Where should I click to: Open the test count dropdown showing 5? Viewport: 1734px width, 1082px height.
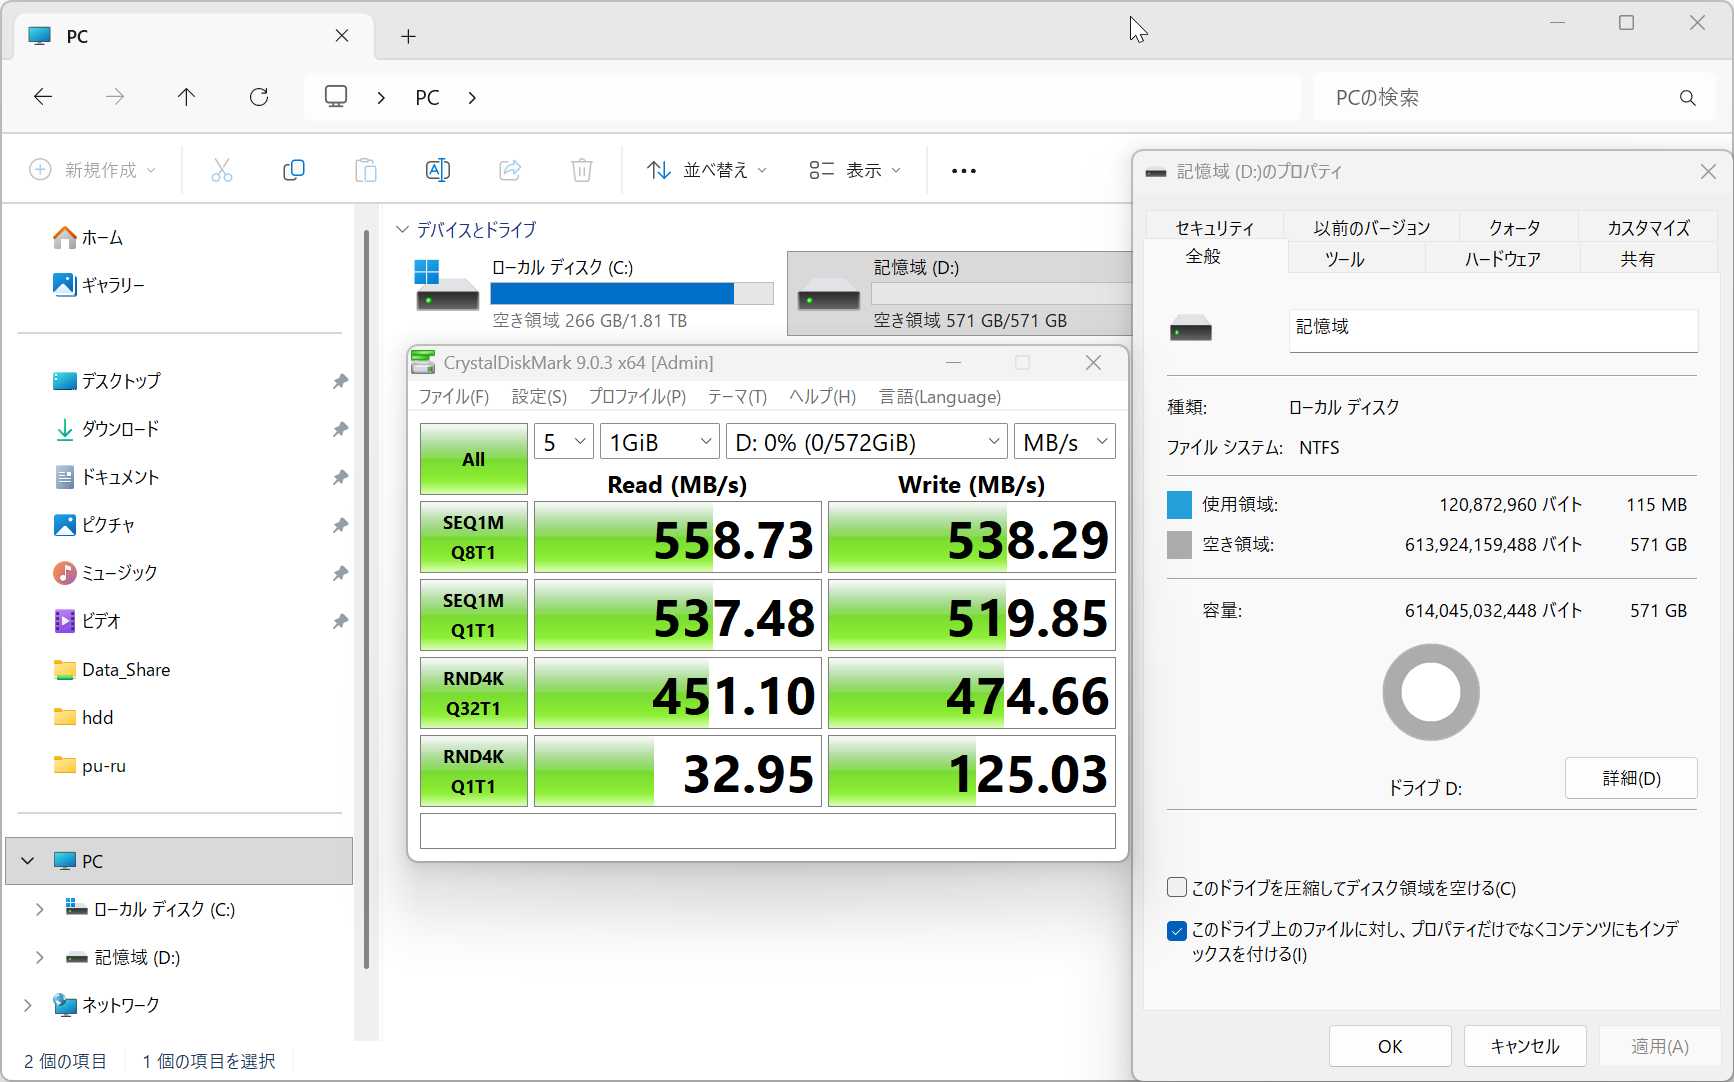(x=564, y=442)
